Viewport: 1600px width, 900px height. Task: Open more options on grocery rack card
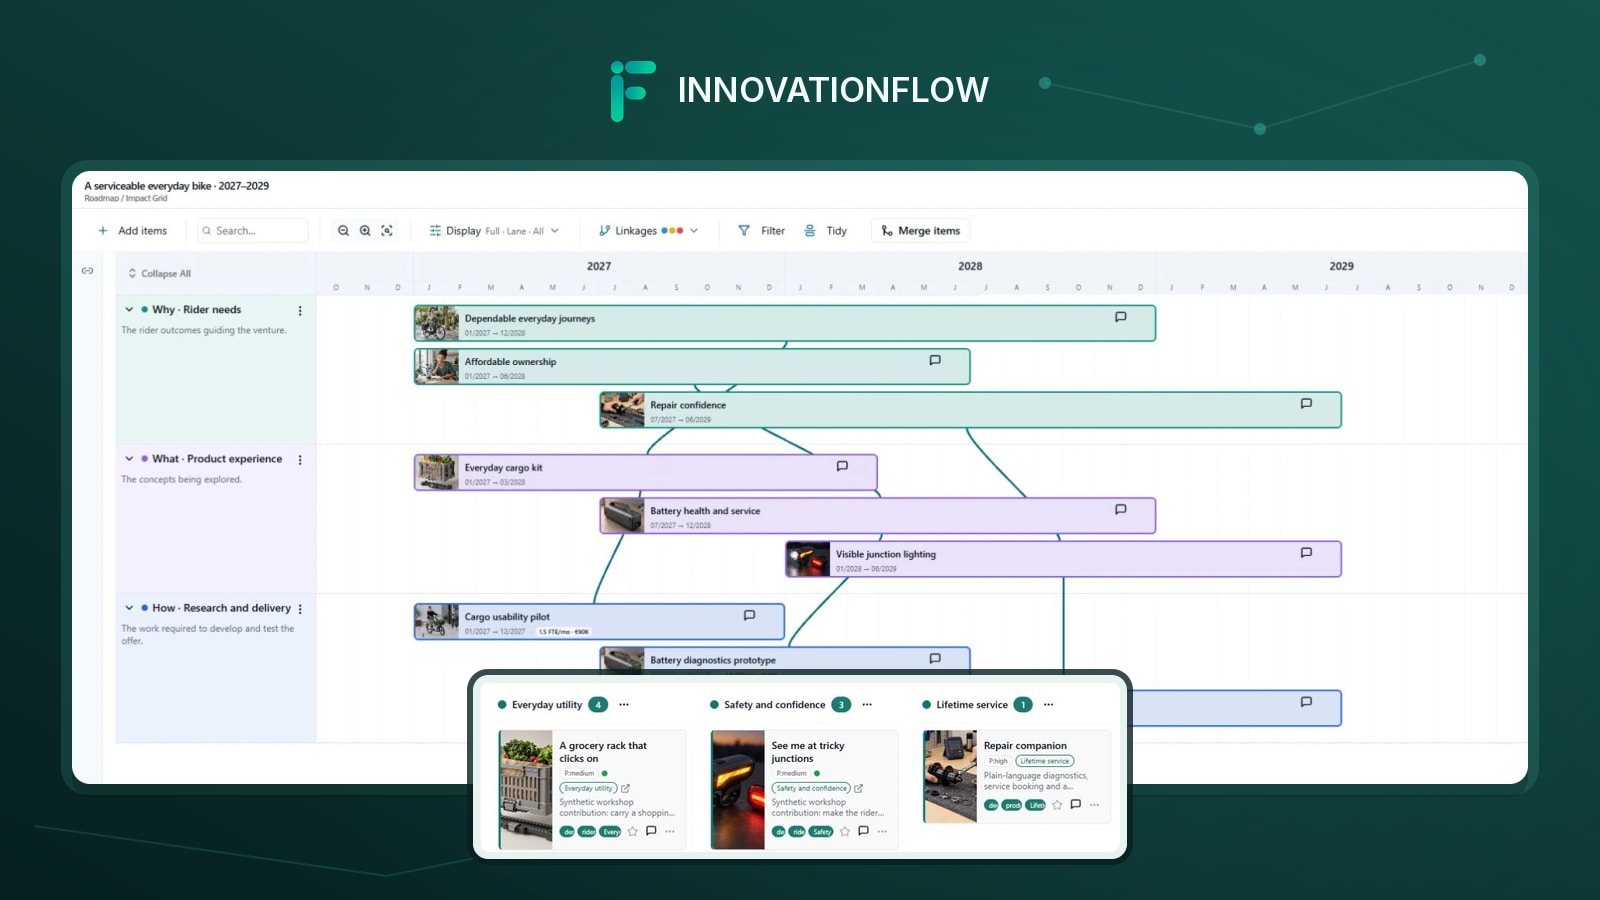pyautogui.click(x=670, y=831)
